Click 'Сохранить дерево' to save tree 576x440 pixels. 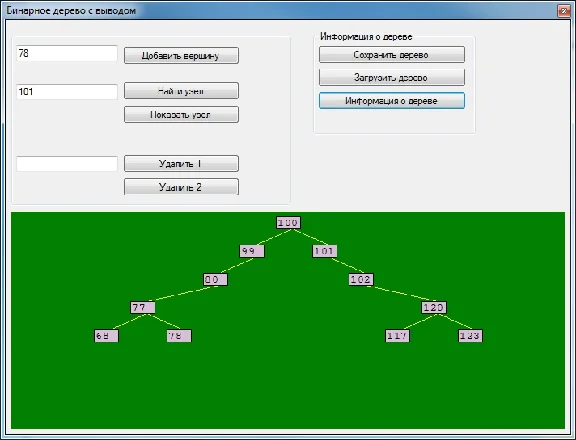(392, 55)
